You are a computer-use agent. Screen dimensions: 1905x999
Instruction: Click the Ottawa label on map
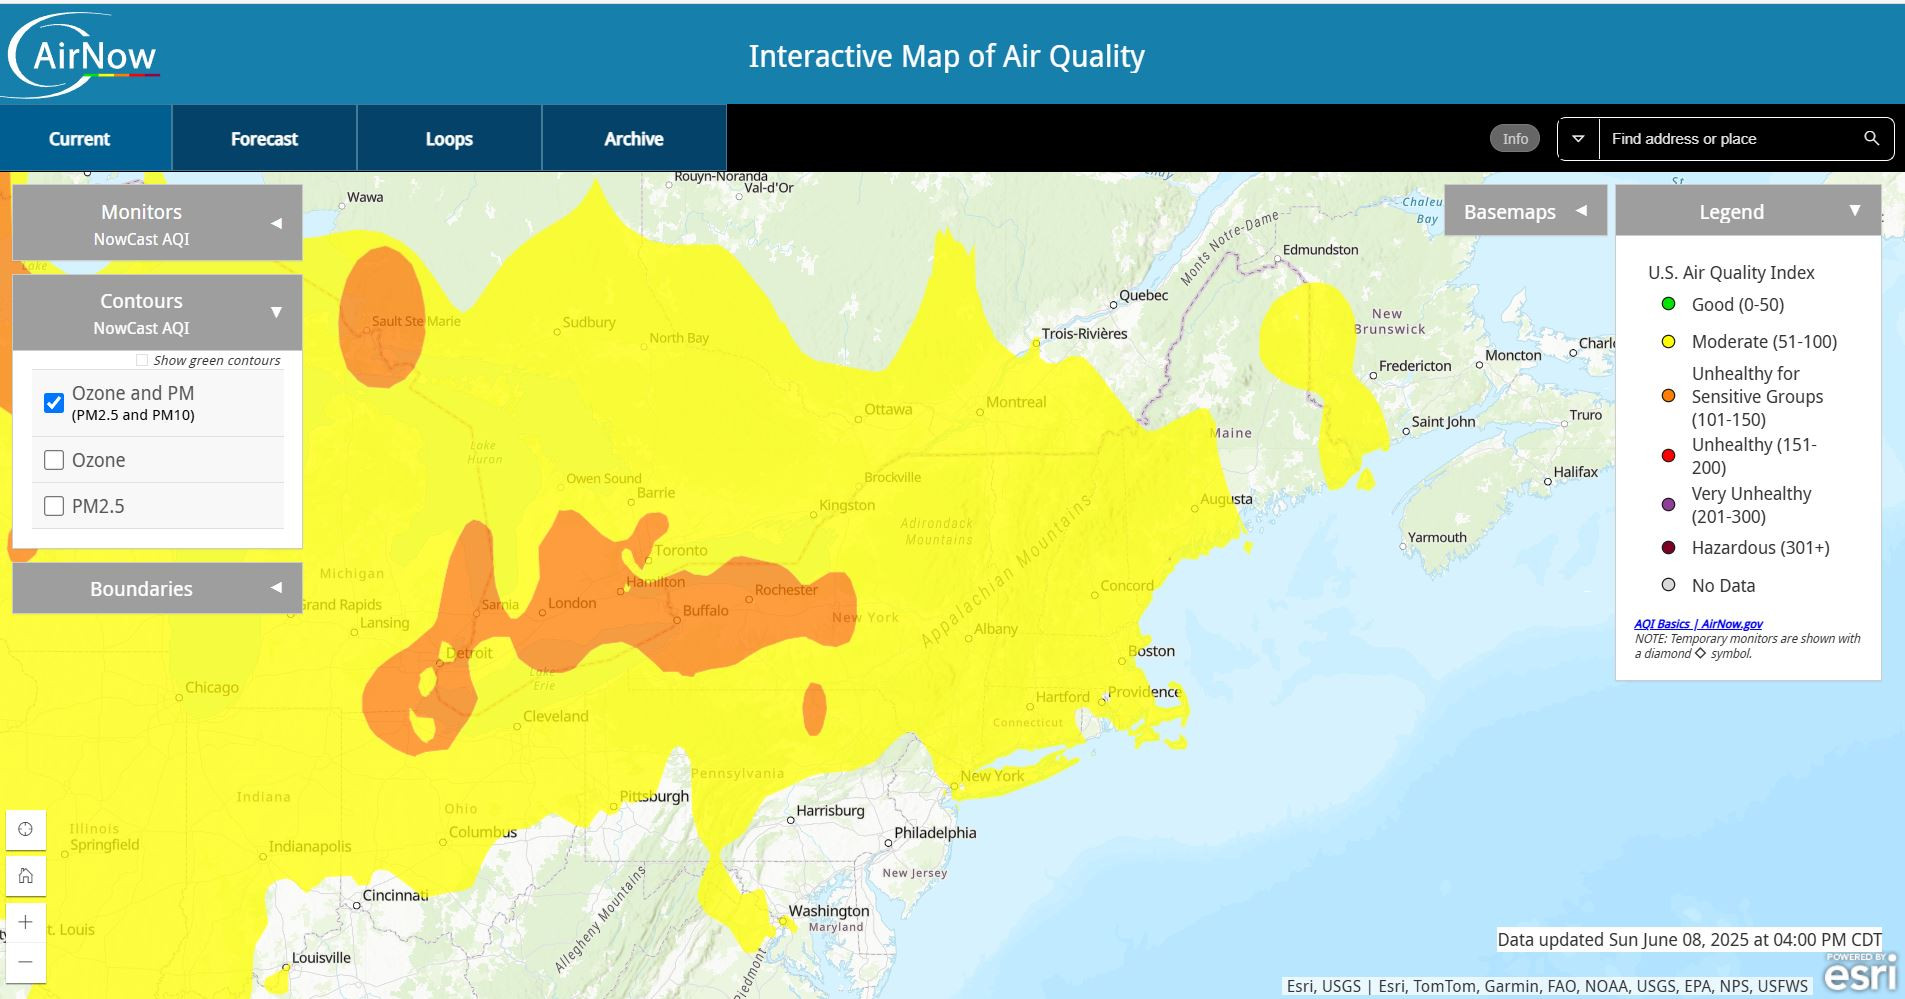point(888,409)
